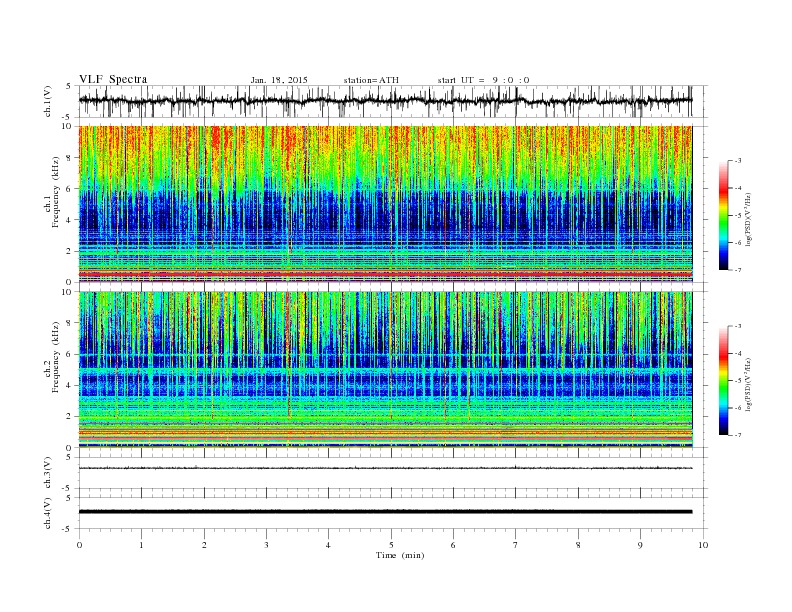Click the "ch.4(V)" axis label
The height and width of the screenshot is (612, 792).
(x=48, y=513)
